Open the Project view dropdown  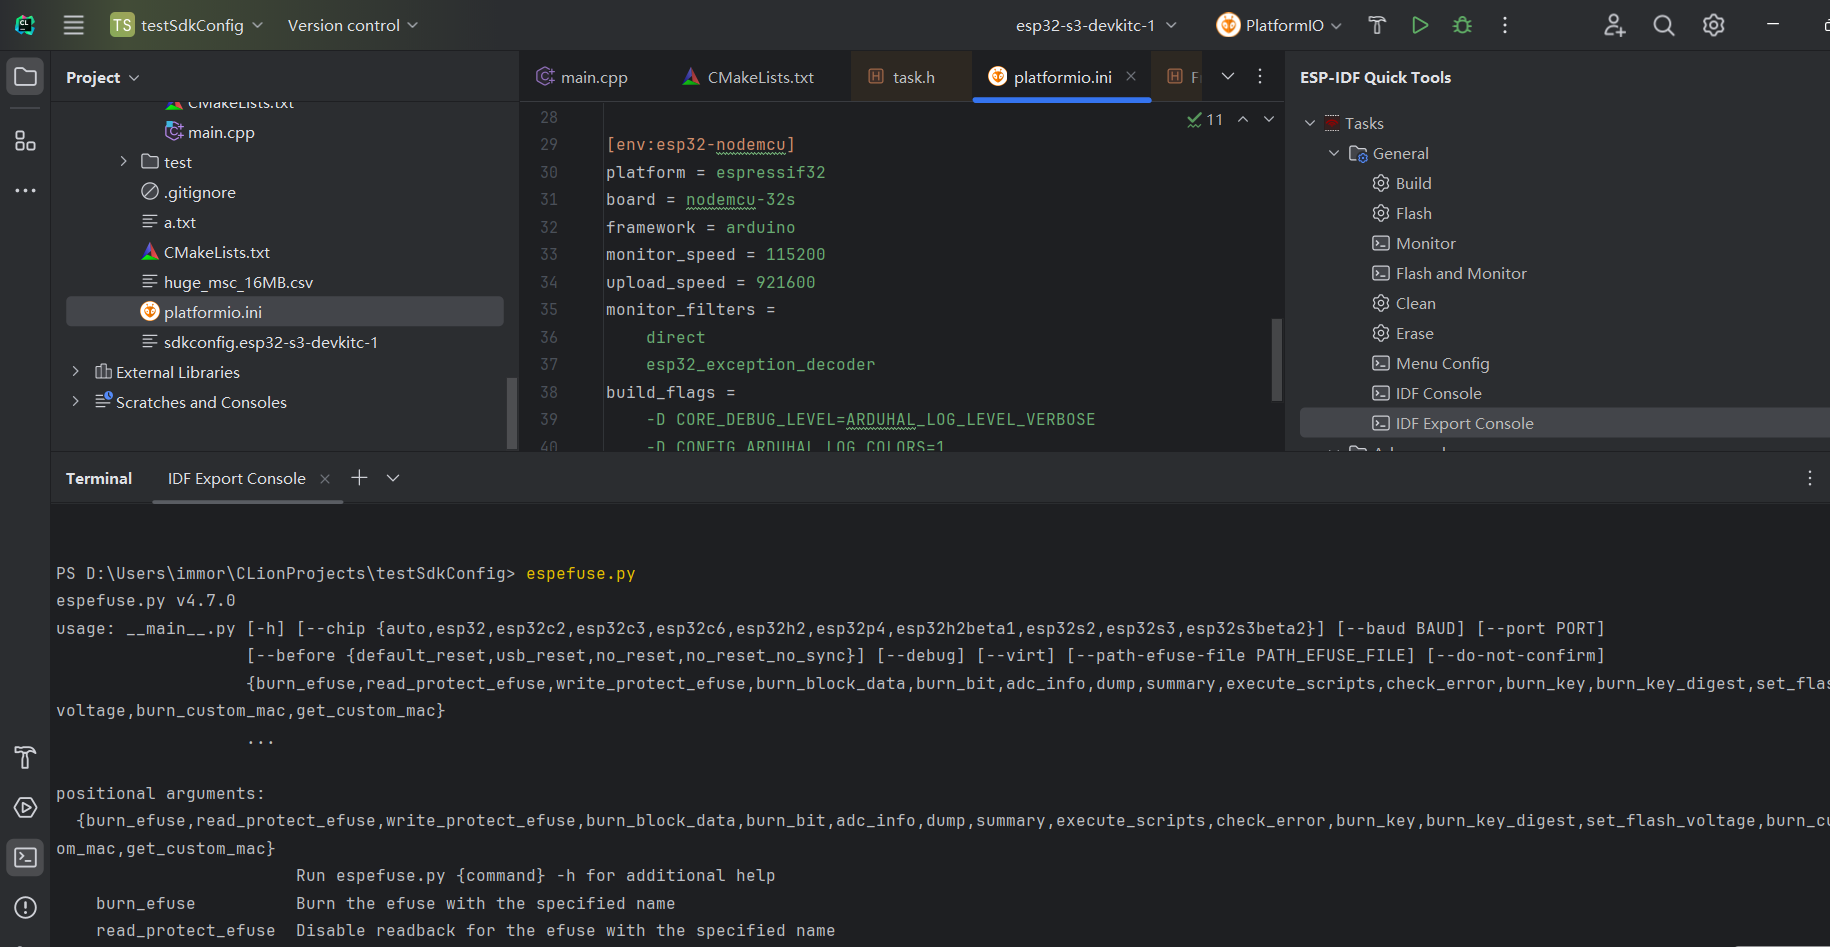pyautogui.click(x=103, y=77)
